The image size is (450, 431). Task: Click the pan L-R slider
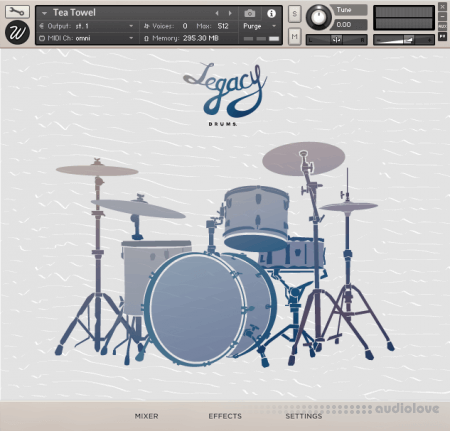click(337, 40)
